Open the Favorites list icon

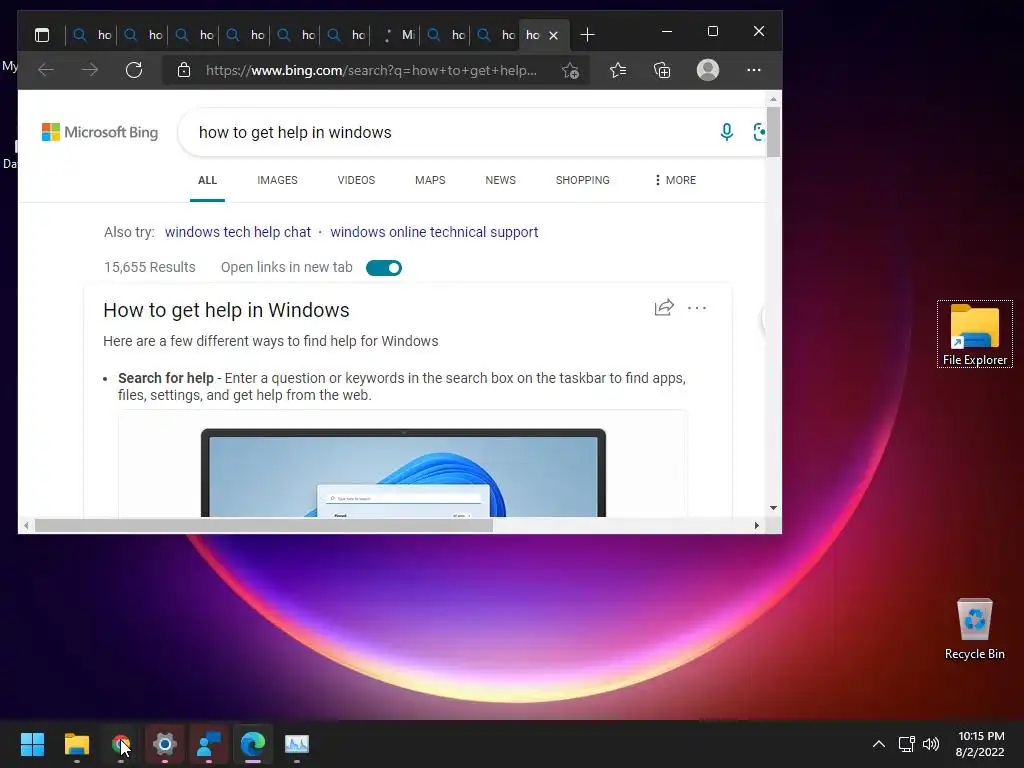coord(618,70)
